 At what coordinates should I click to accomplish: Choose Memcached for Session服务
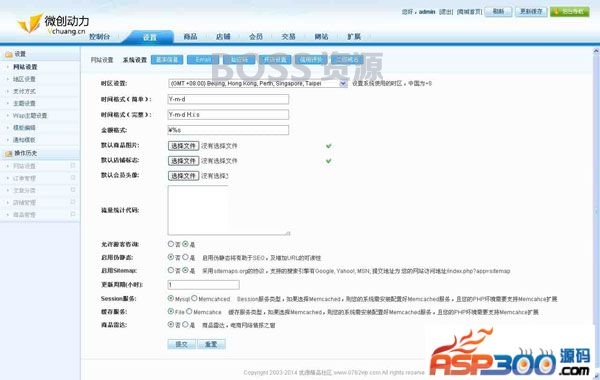[x=194, y=298]
